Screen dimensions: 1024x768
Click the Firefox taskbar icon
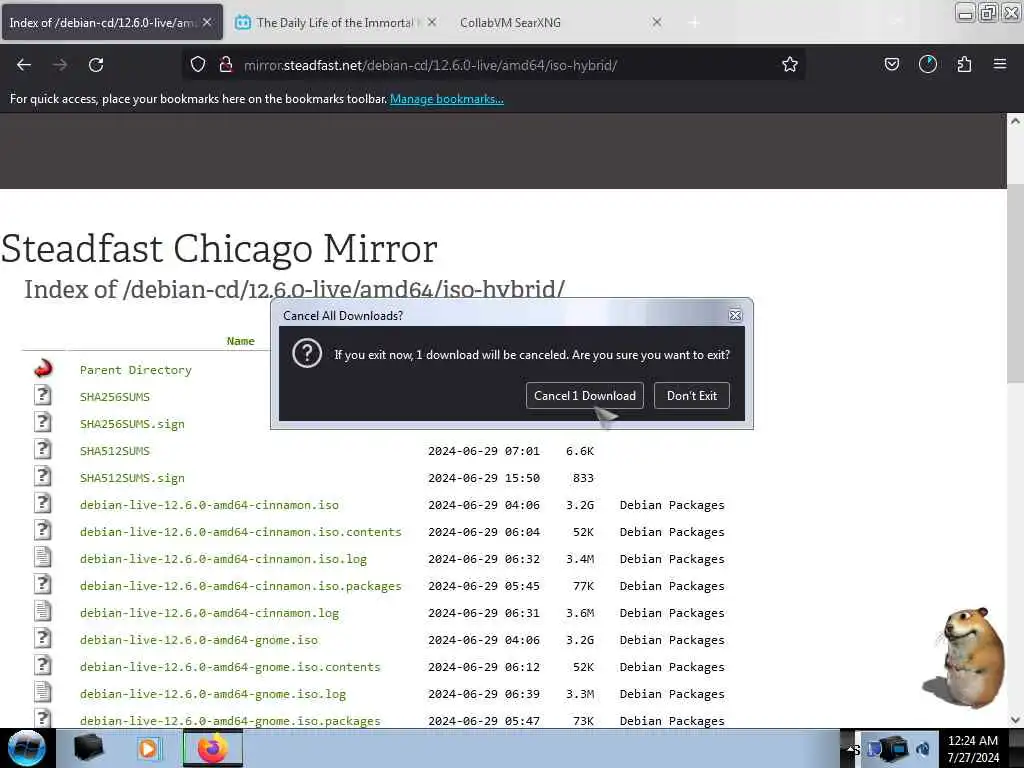point(213,748)
